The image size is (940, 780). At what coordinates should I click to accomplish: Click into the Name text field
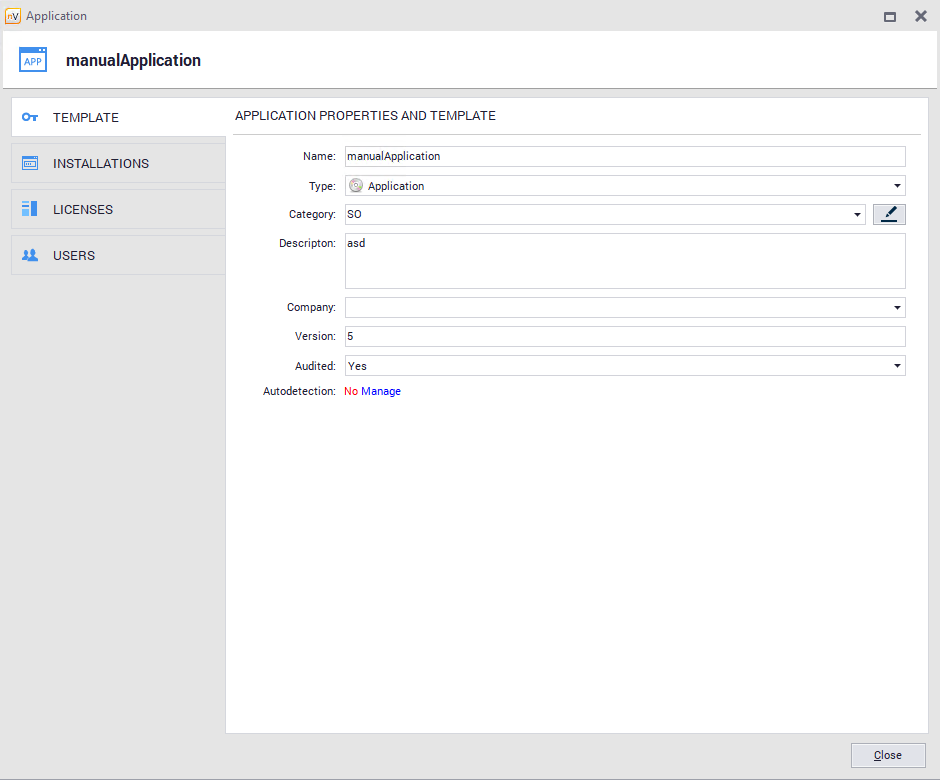tap(625, 156)
